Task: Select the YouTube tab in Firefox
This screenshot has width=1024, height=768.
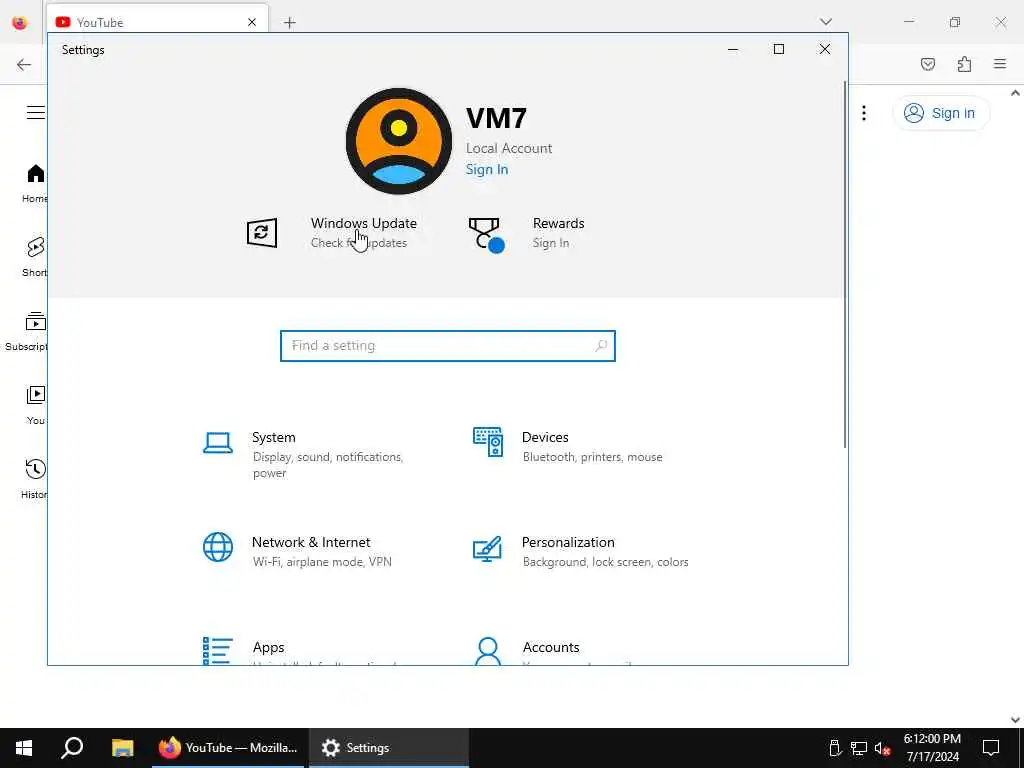Action: point(157,22)
